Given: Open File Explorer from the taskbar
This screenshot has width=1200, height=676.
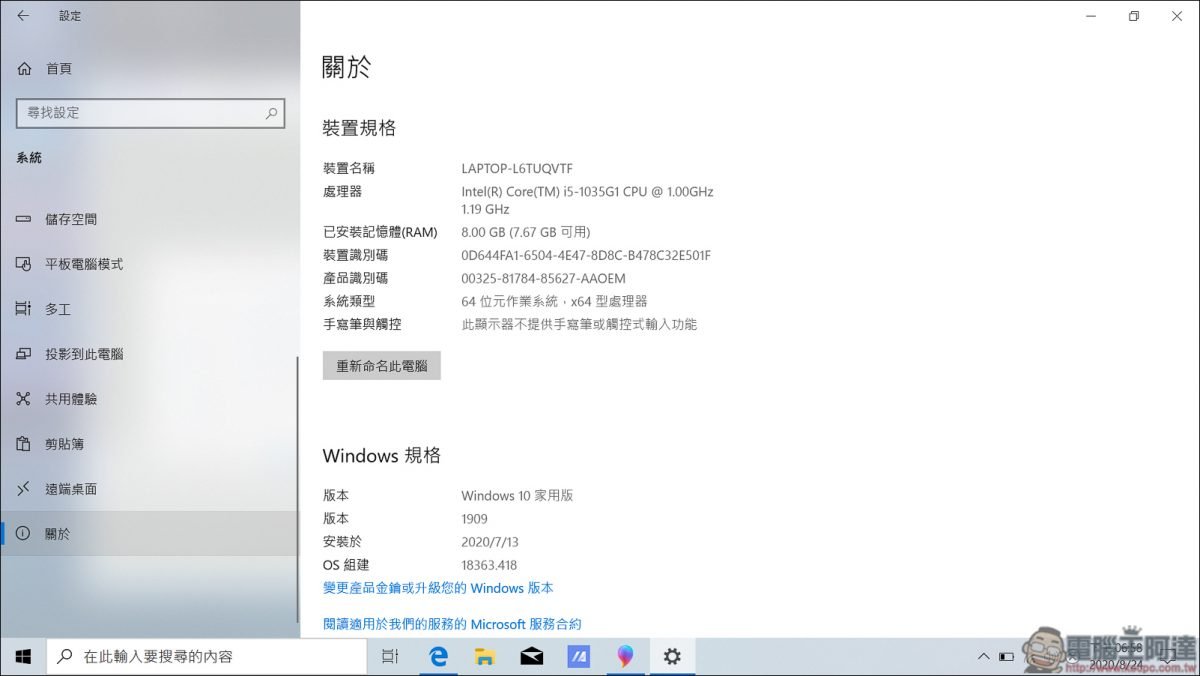Looking at the screenshot, I should pos(485,657).
